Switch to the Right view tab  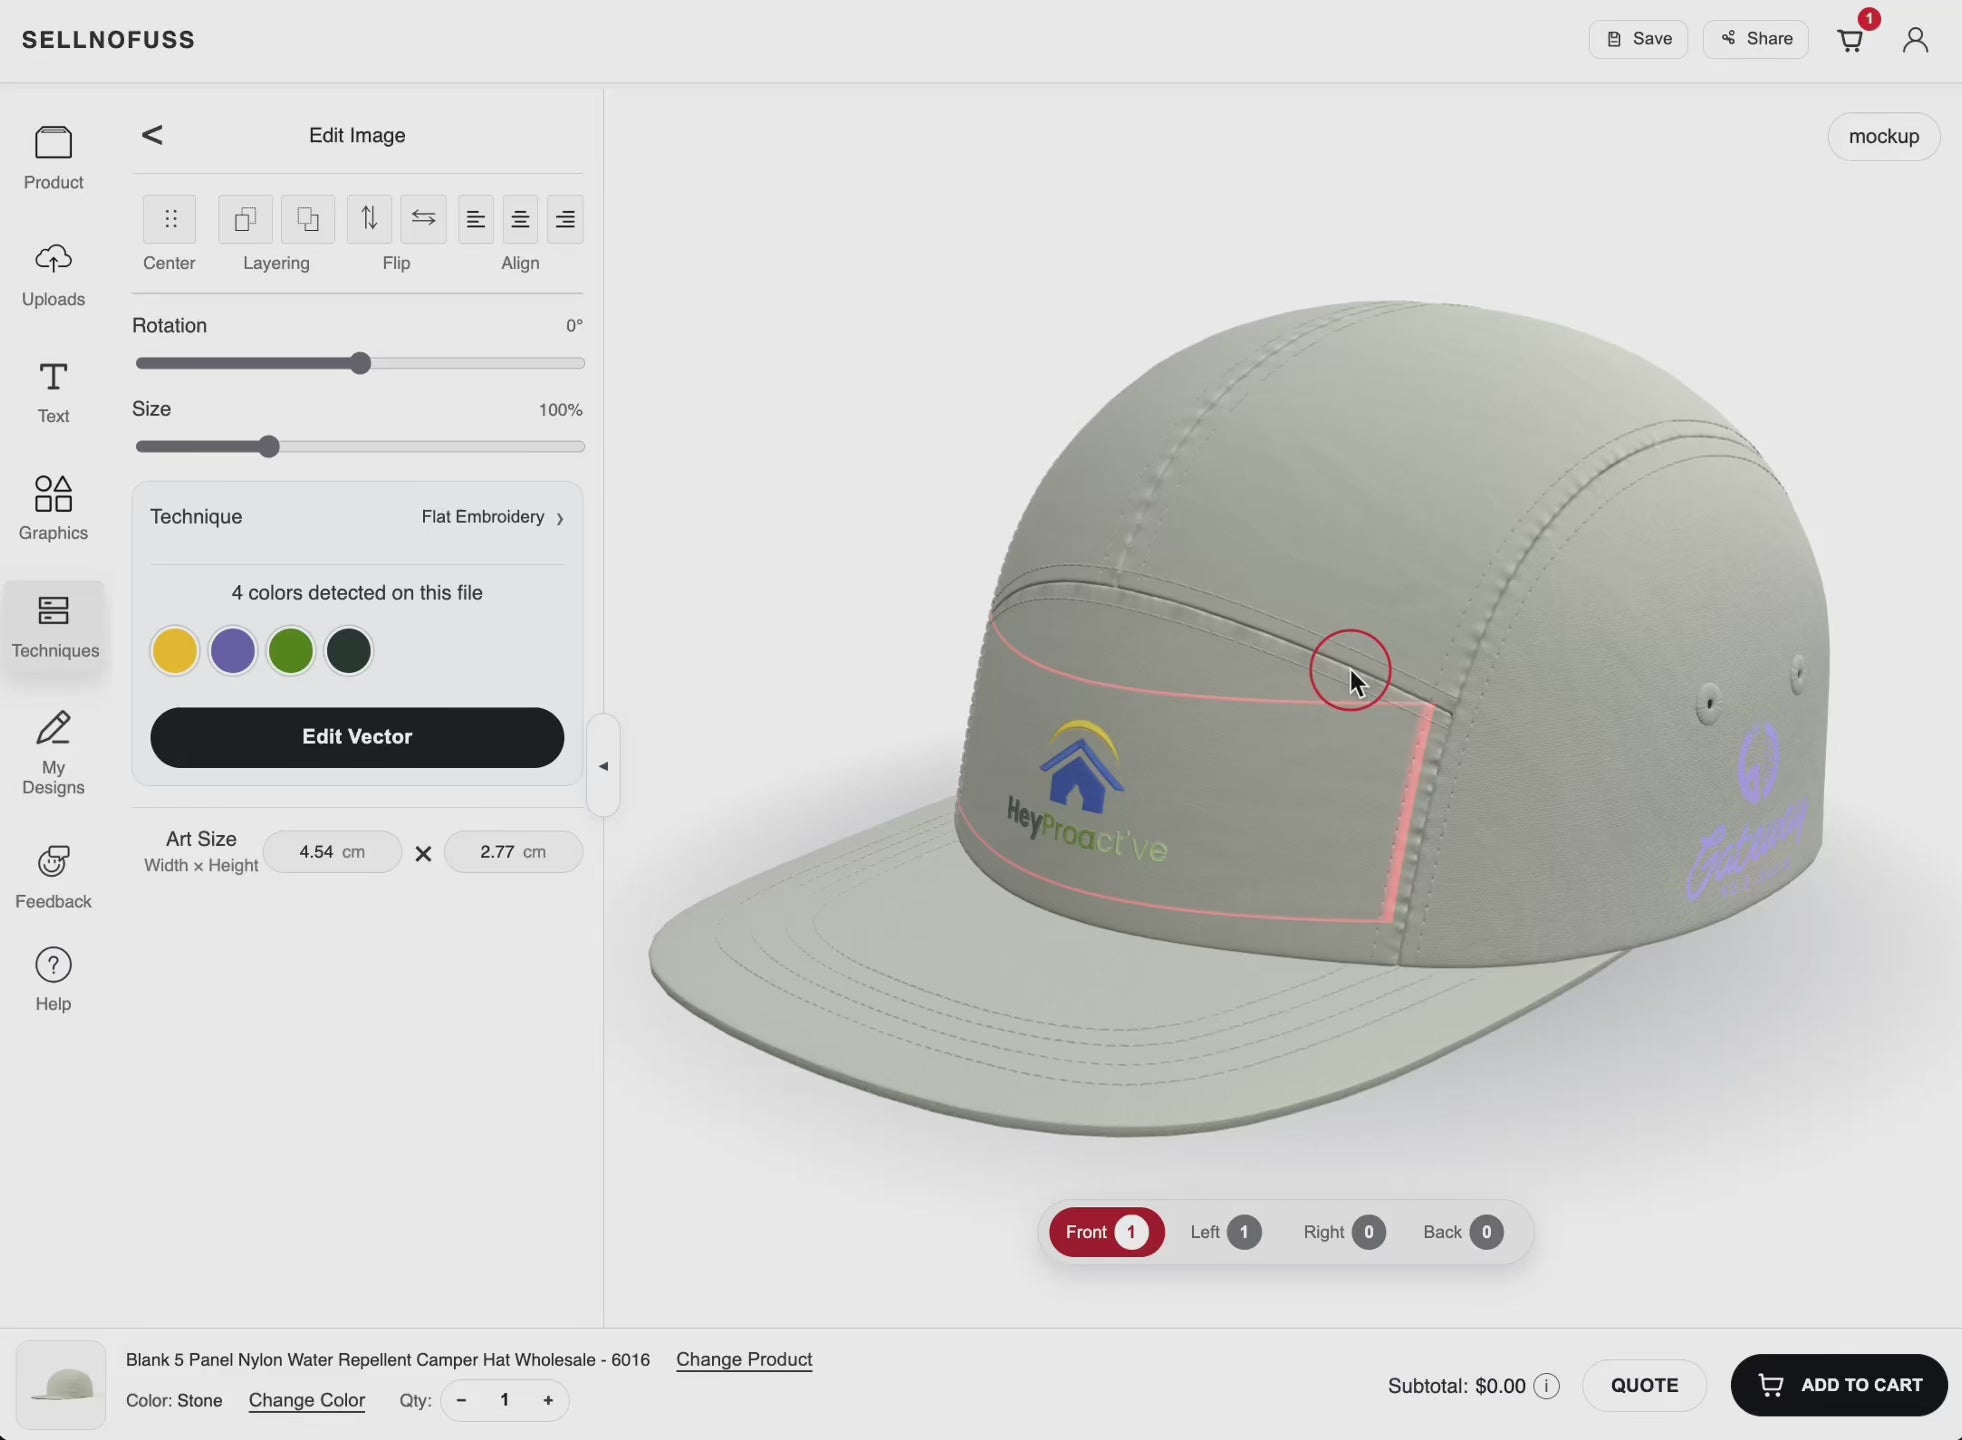click(1343, 1232)
